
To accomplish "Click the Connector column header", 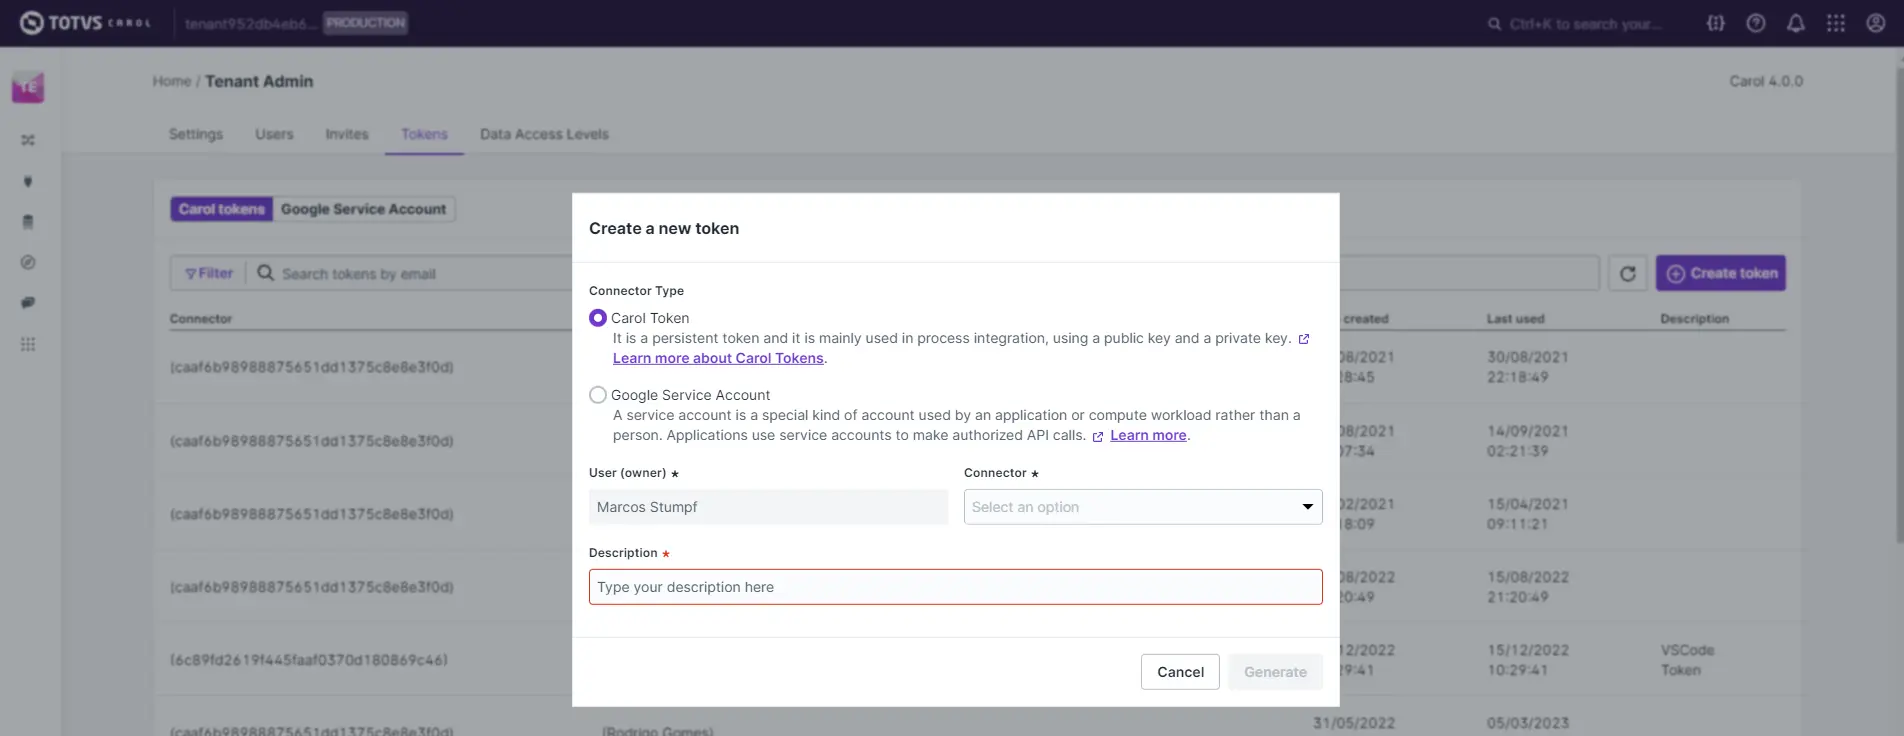I will point(201,319).
